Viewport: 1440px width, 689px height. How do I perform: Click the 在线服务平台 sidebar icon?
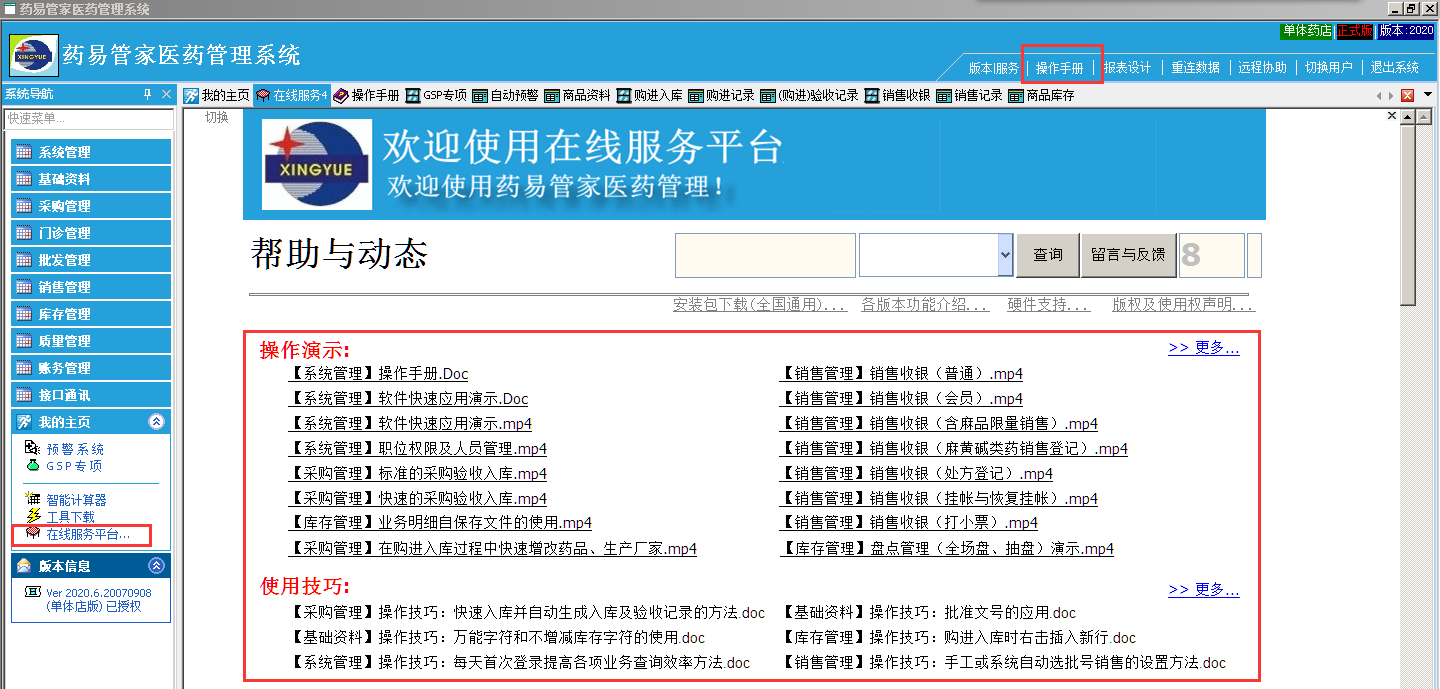[32, 534]
